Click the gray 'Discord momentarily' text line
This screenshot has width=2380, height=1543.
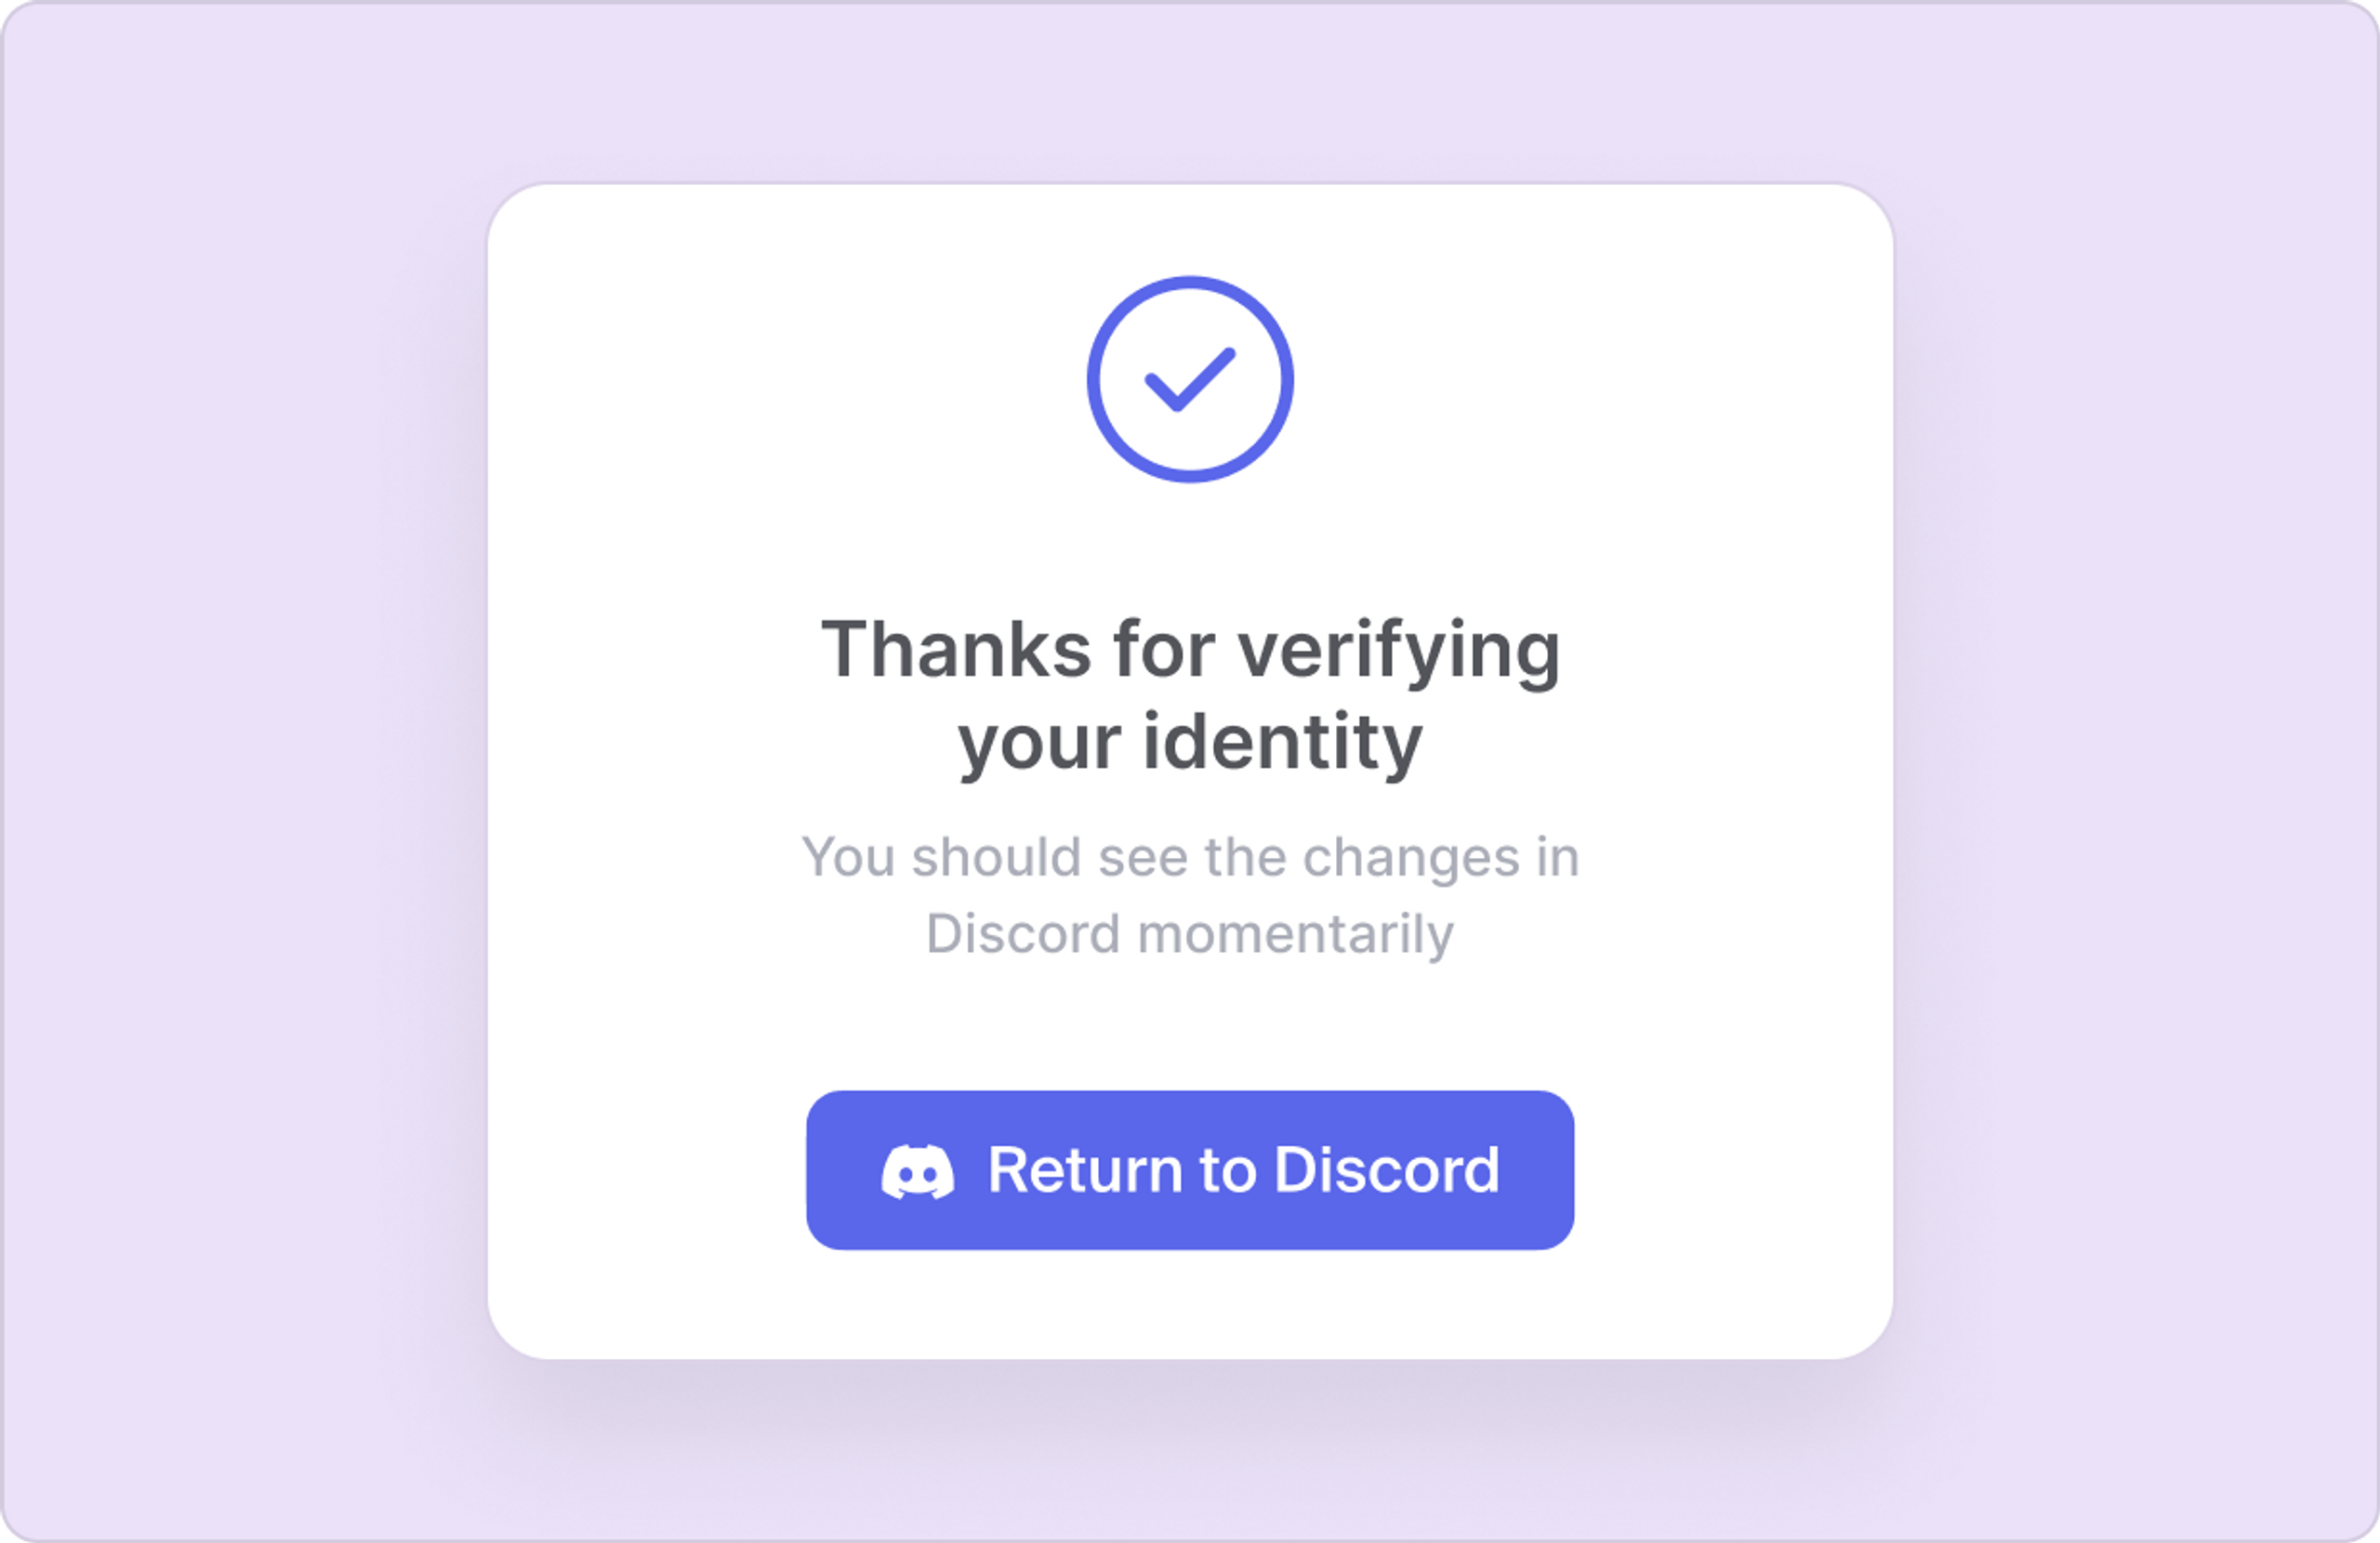coord(1190,935)
